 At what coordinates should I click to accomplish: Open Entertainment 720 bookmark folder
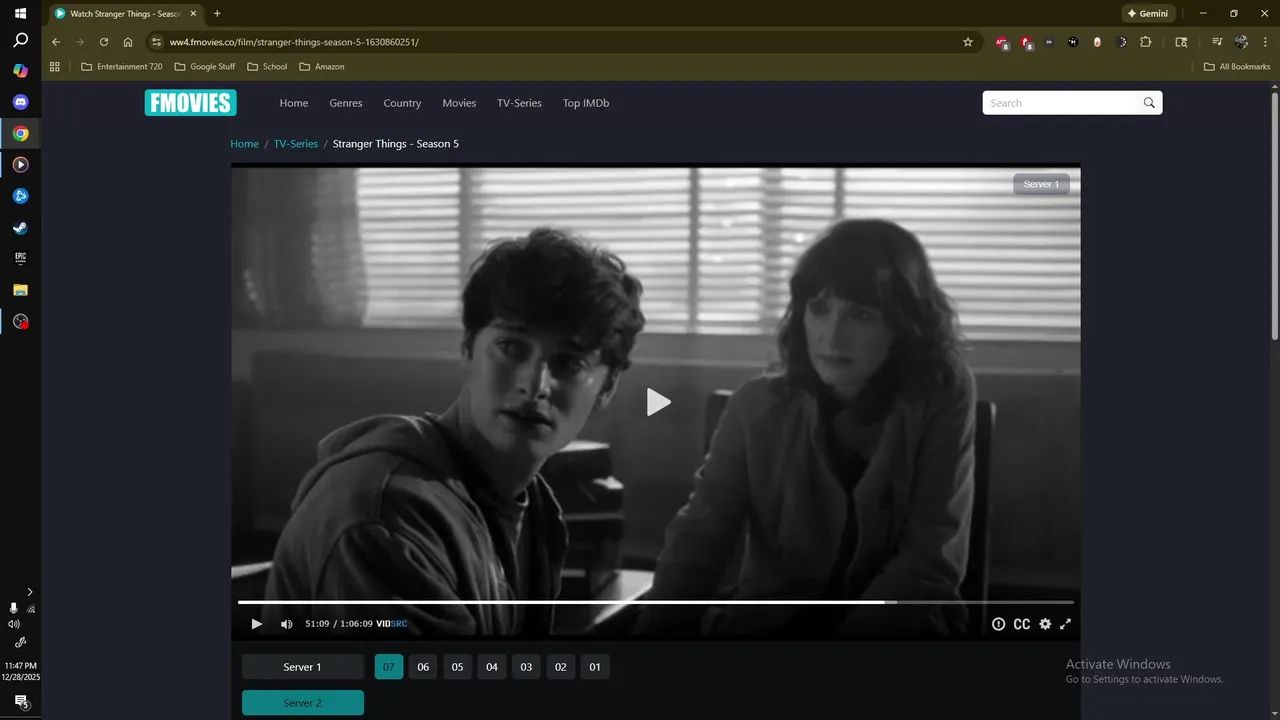click(122, 67)
